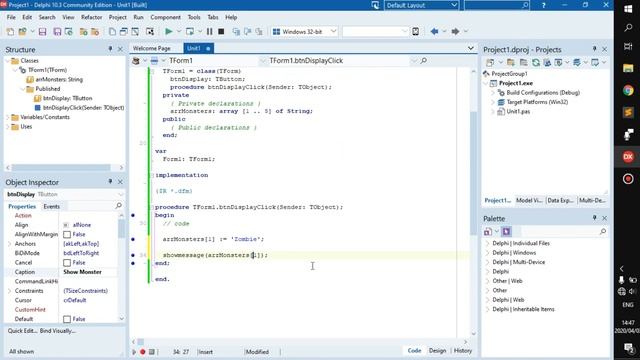
Task: Click the View Form toolbar icon
Action: pos(123,31)
